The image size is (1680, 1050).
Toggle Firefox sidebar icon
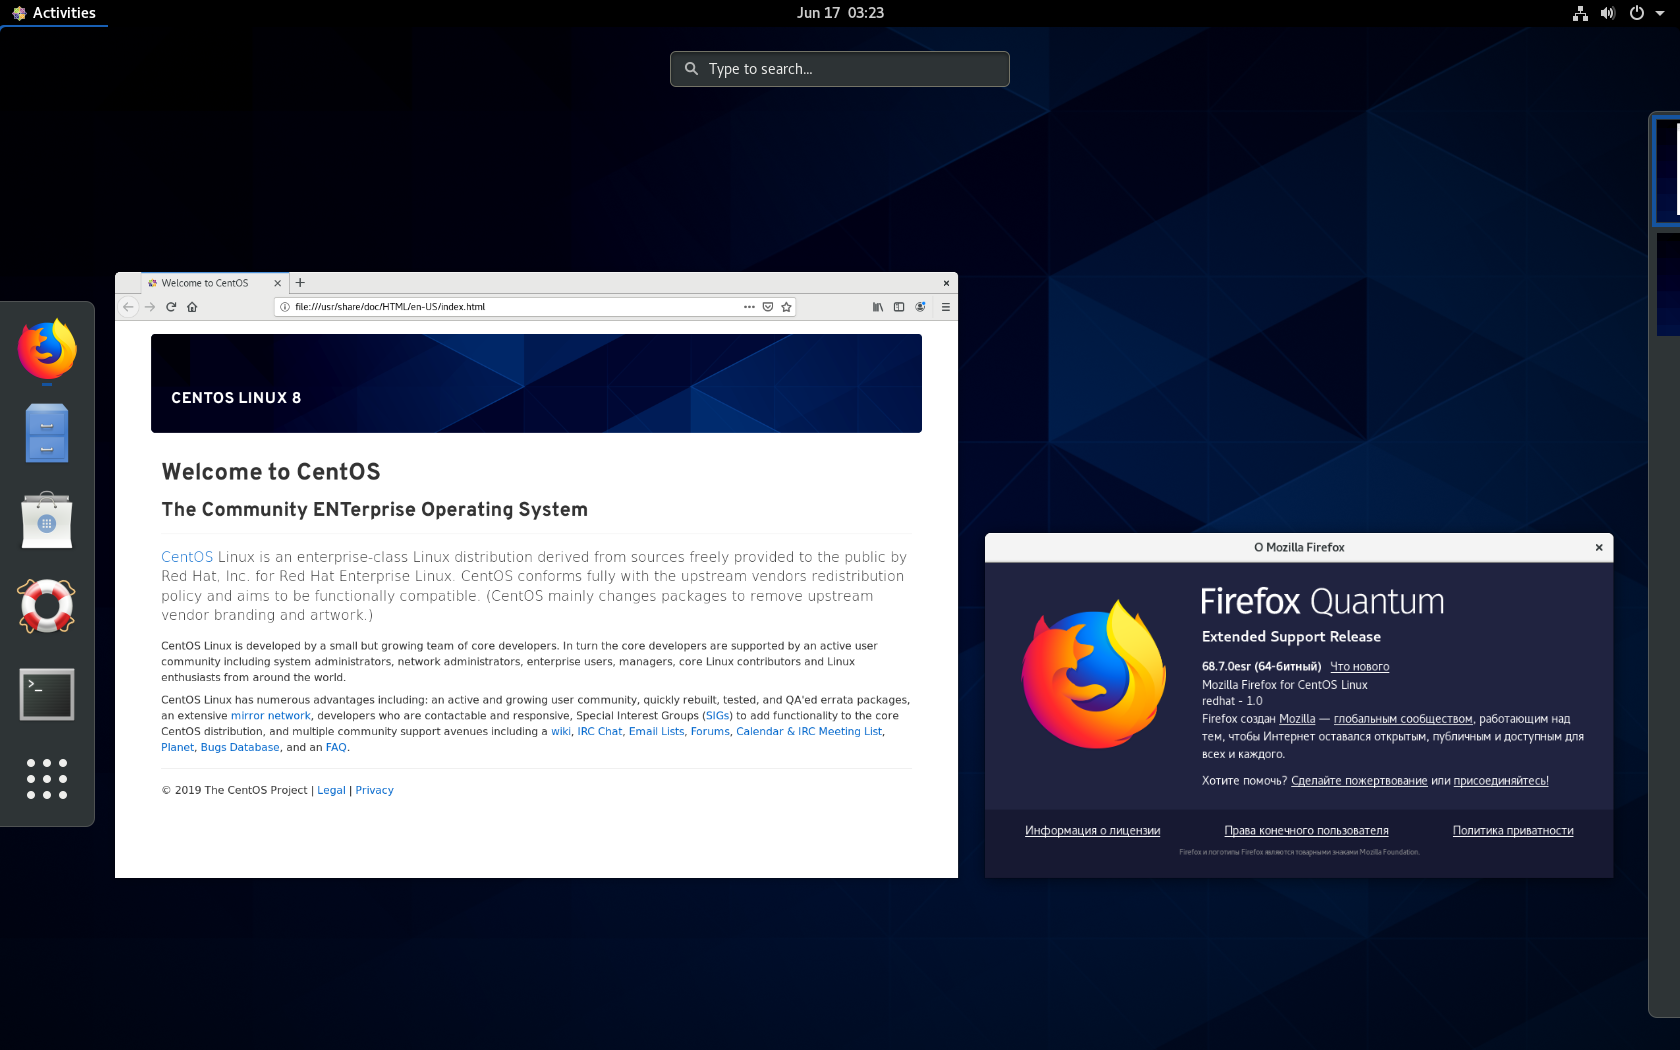tap(899, 307)
